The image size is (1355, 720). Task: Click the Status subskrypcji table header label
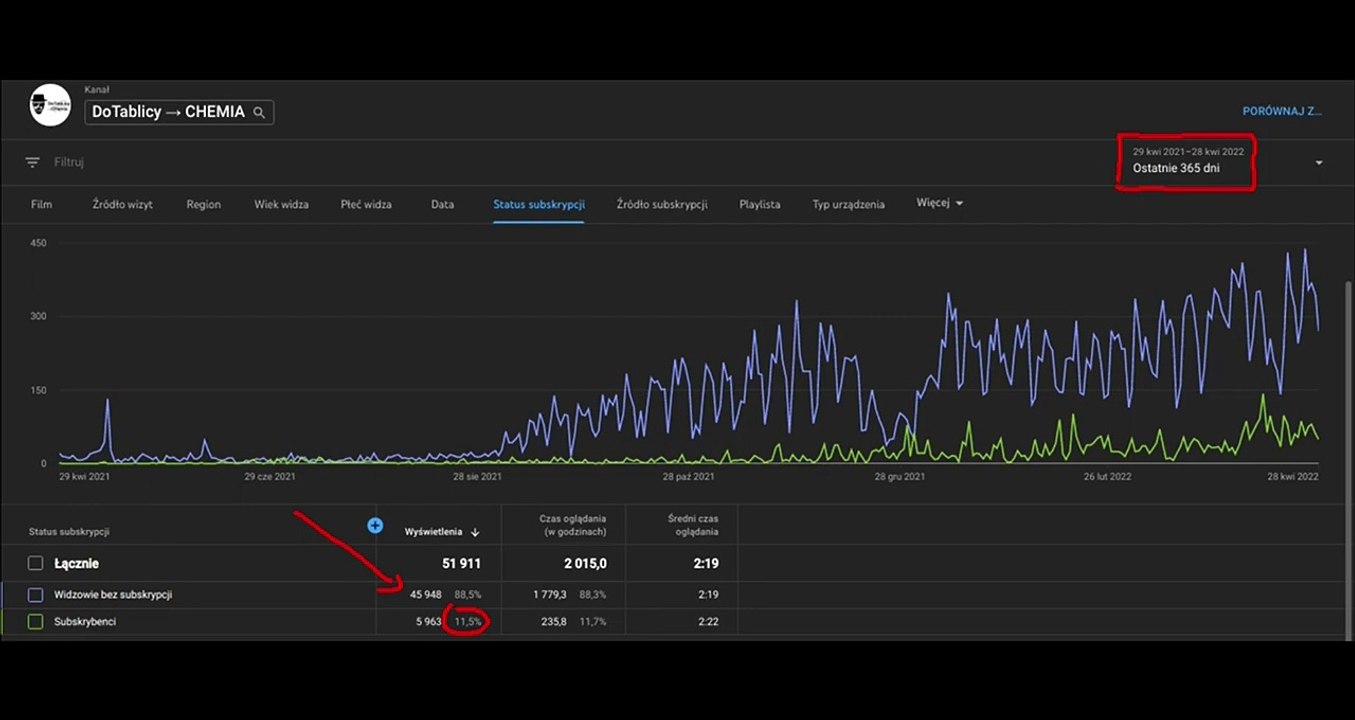pos(69,532)
